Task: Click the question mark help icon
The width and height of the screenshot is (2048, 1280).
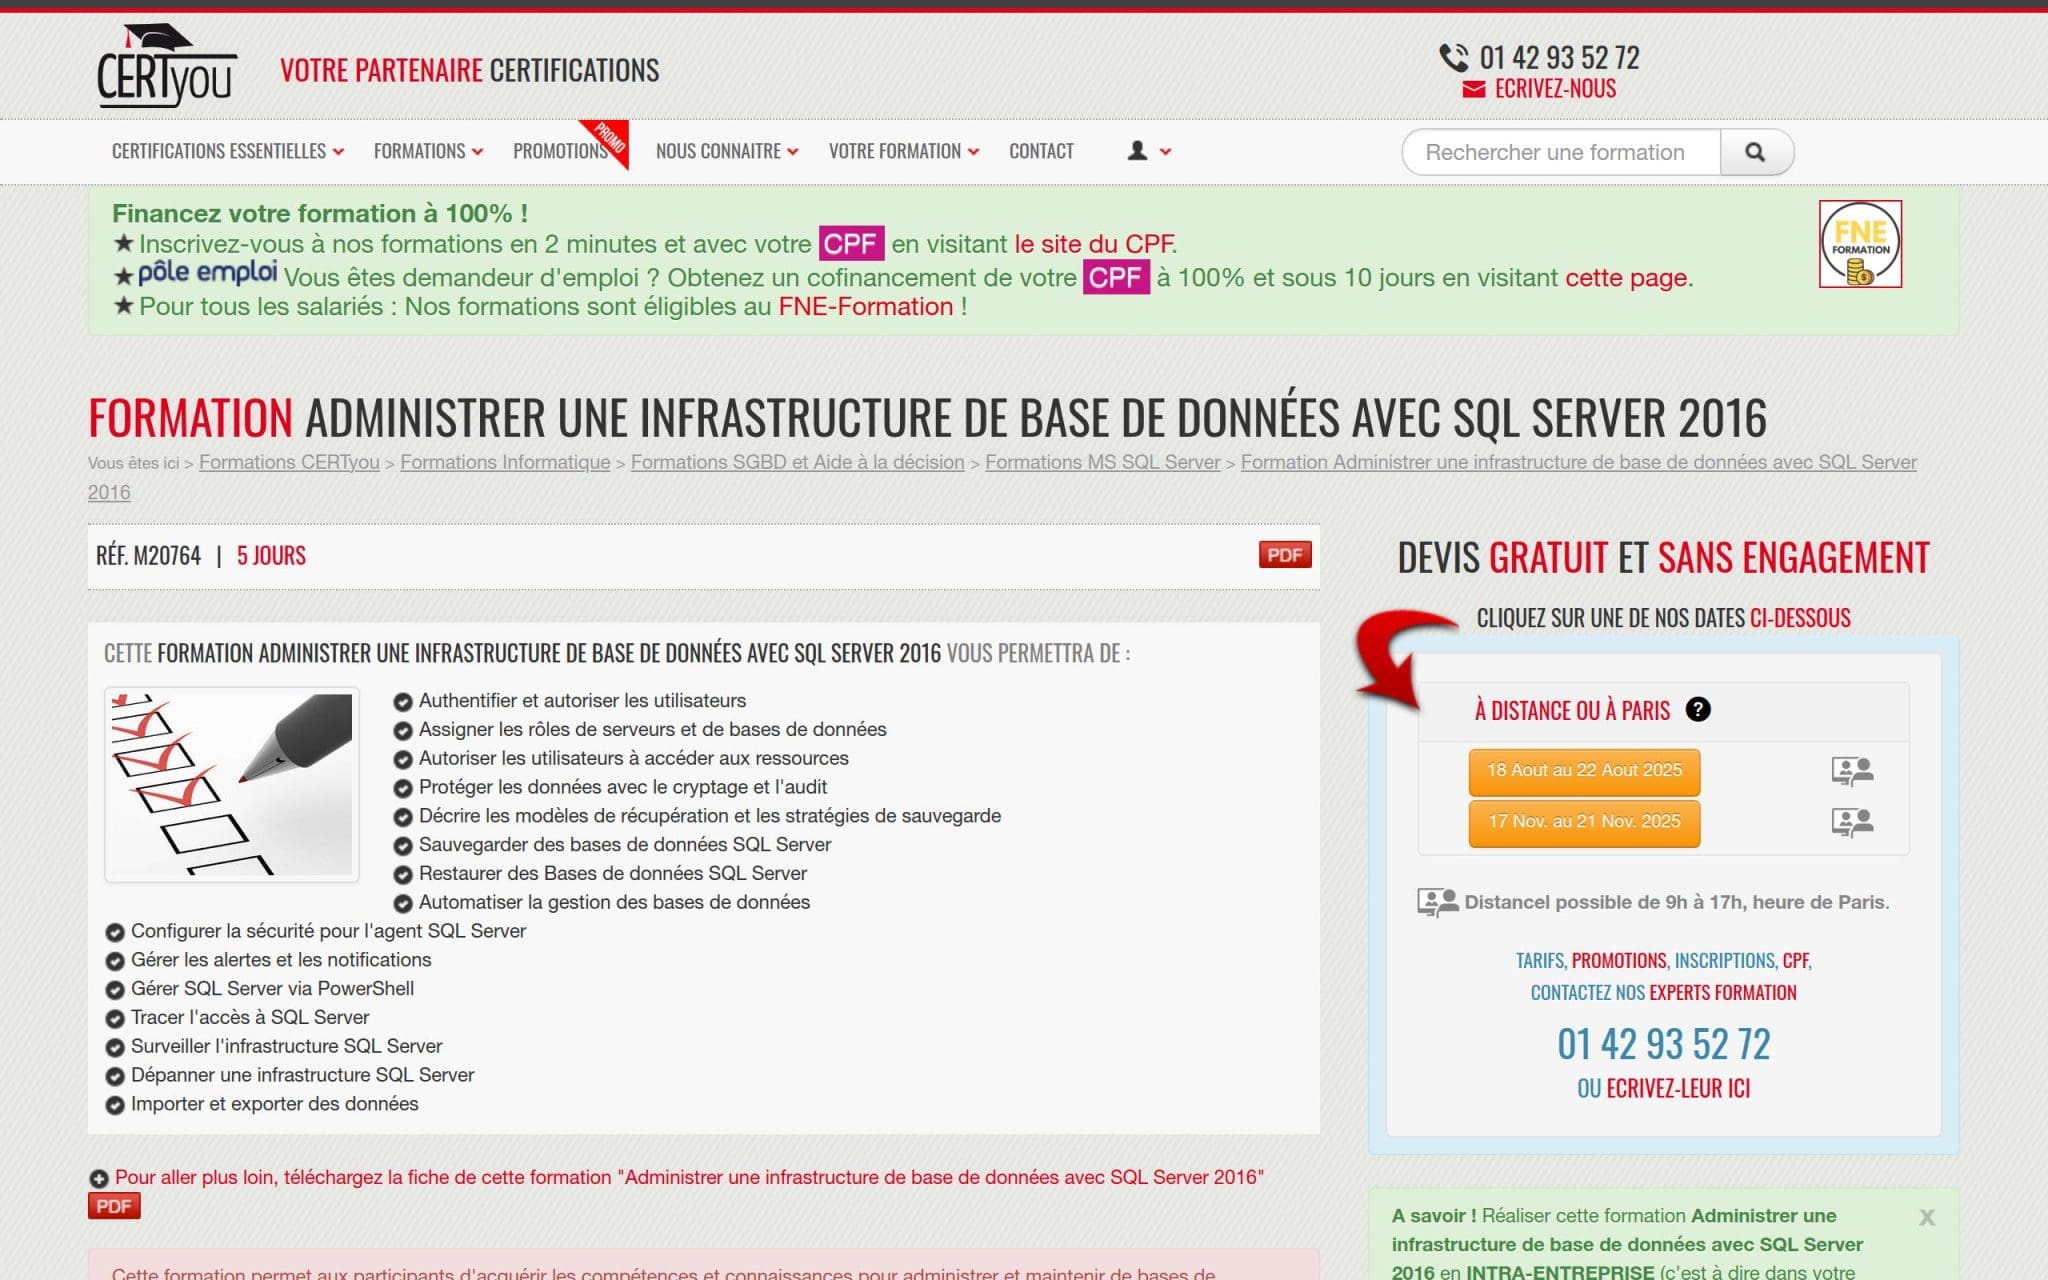Action: coord(1697,709)
